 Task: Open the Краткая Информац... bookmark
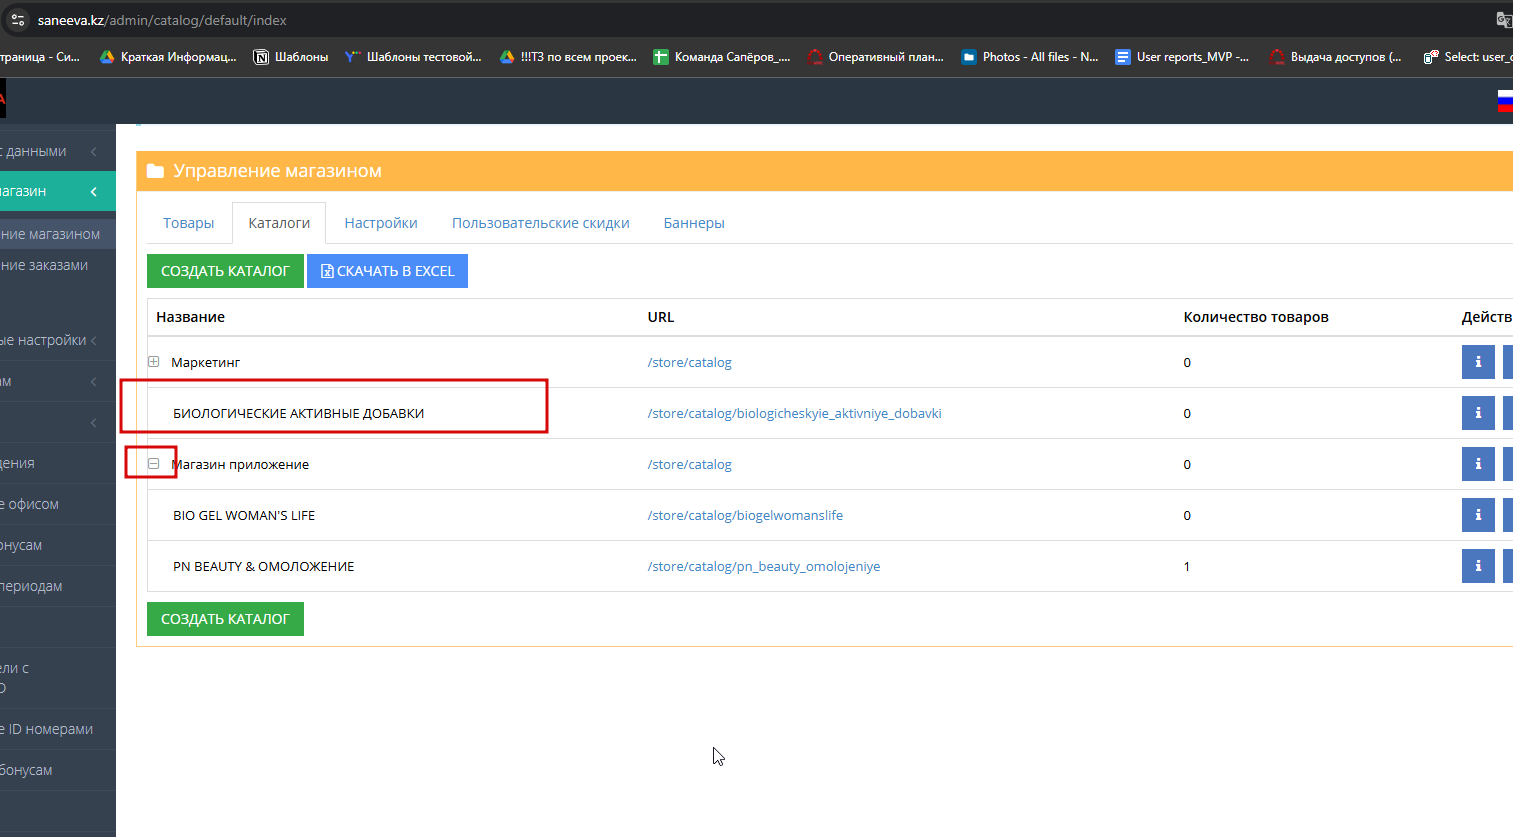(168, 57)
